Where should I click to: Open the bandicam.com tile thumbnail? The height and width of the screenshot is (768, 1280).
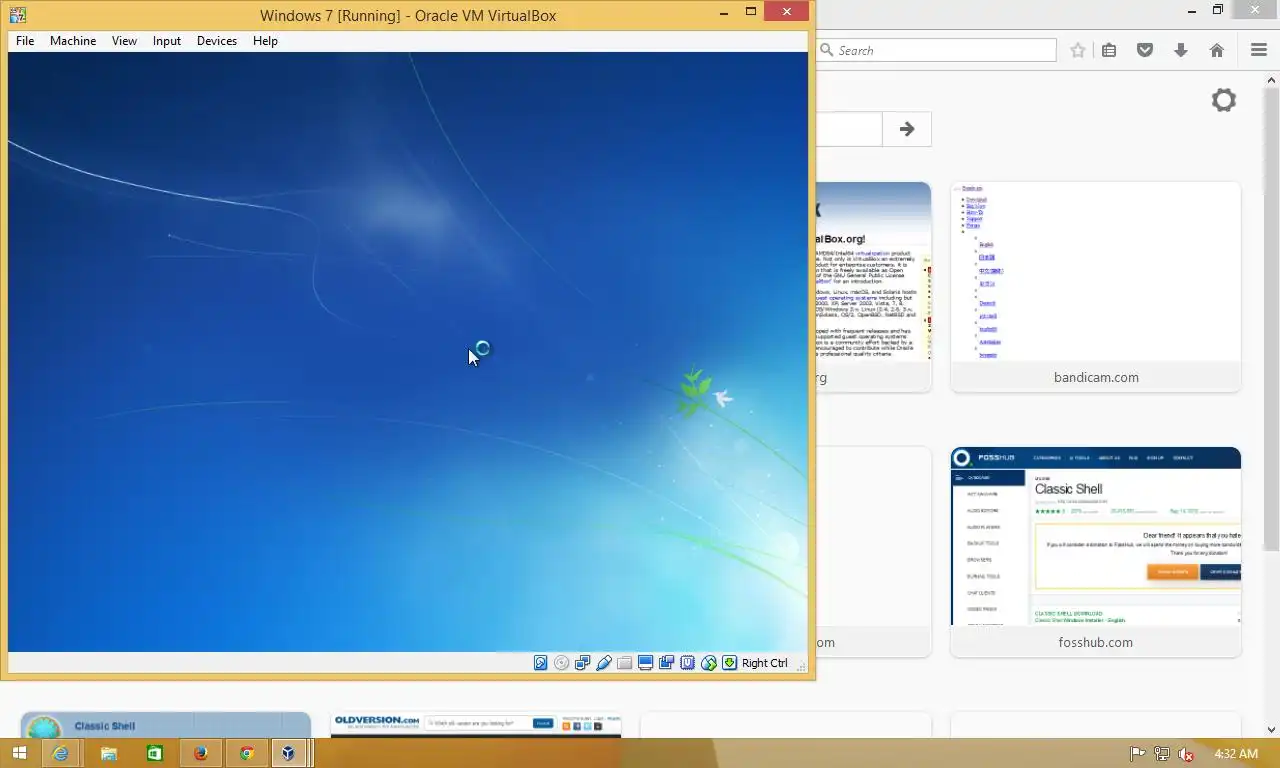click(1096, 272)
